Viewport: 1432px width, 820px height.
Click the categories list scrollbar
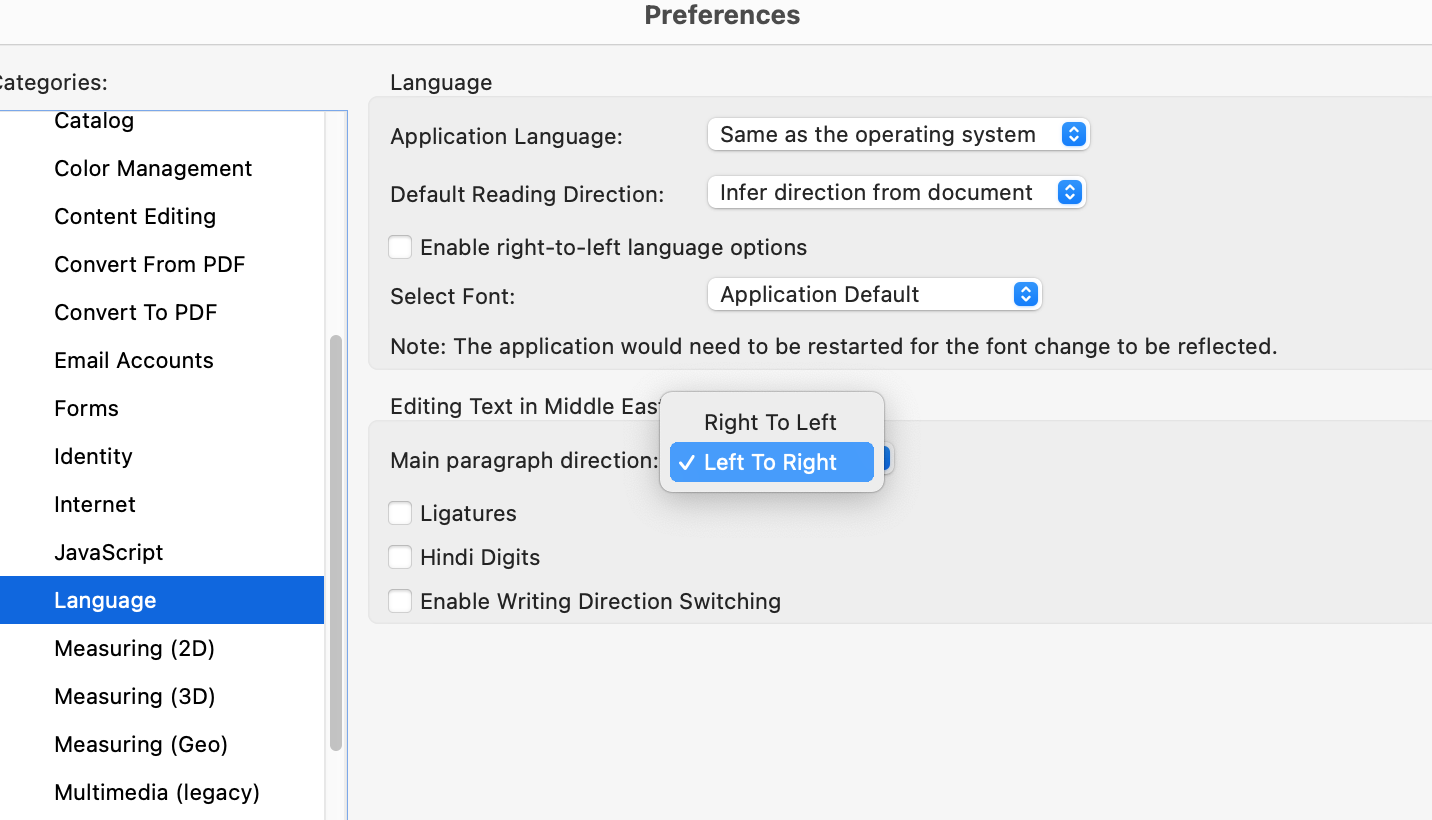tap(336, 542)
